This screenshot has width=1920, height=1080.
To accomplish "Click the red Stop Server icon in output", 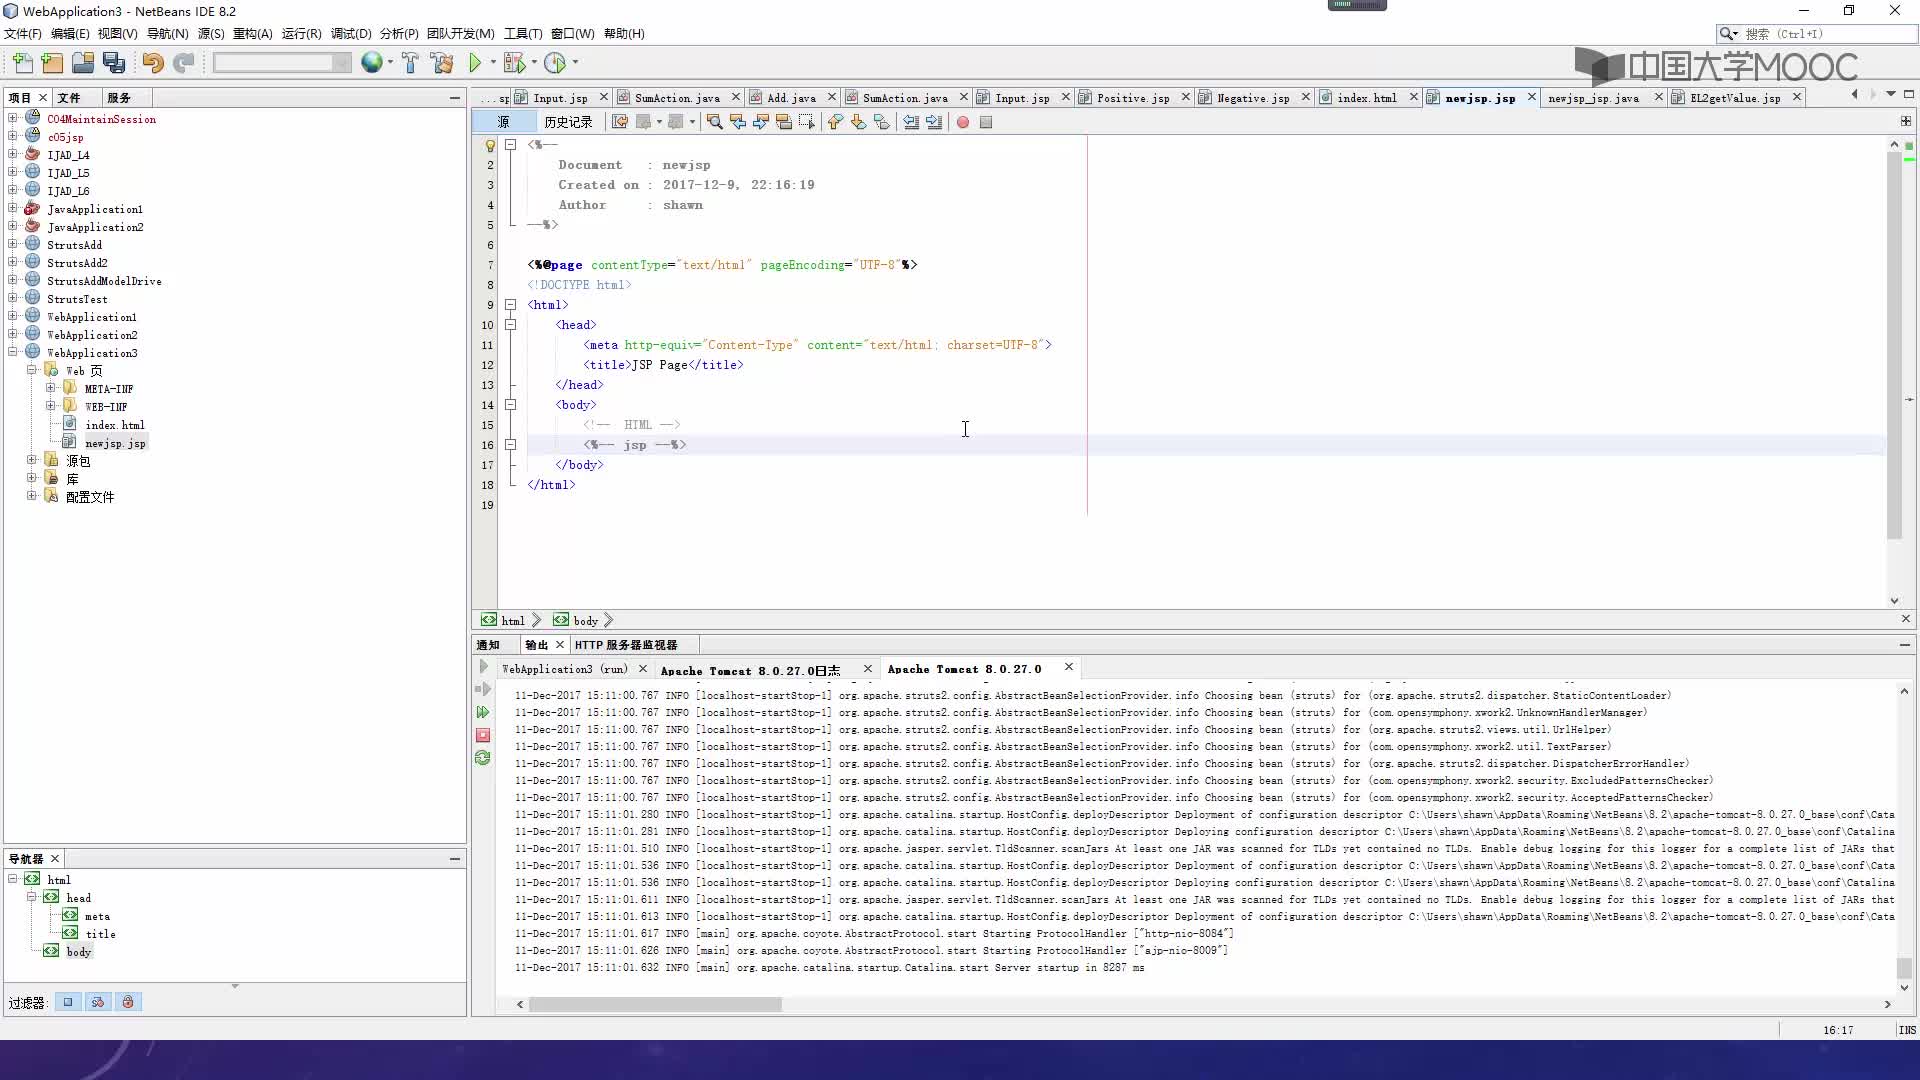I will (483, 735).
